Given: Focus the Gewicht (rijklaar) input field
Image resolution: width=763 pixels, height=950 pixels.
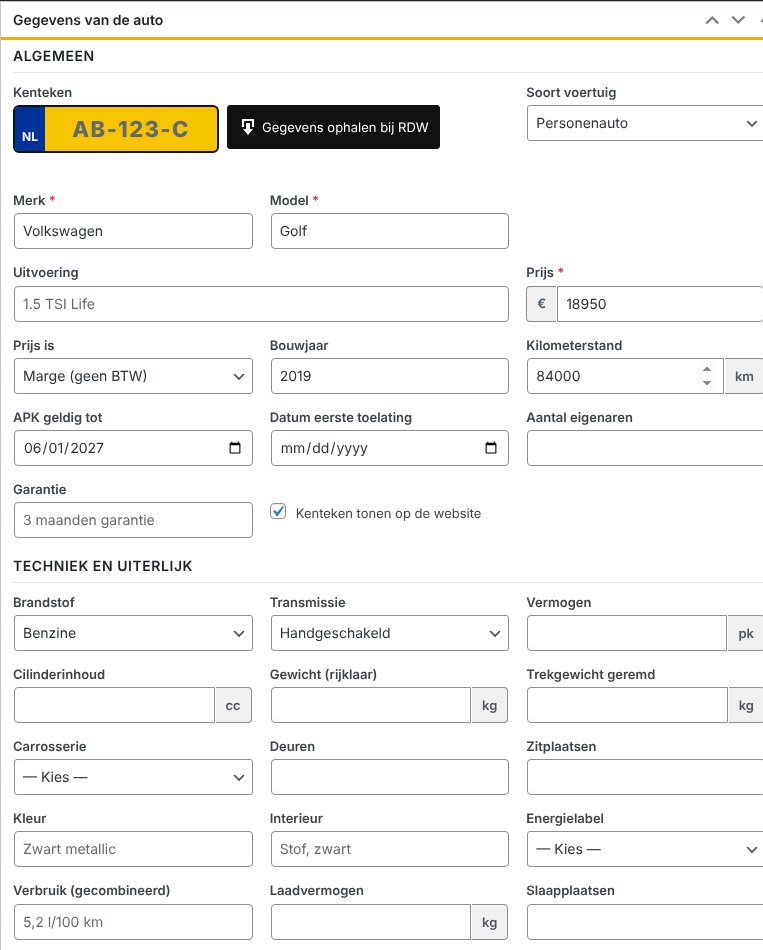Looking at the screenshot, I should [371, 705].
